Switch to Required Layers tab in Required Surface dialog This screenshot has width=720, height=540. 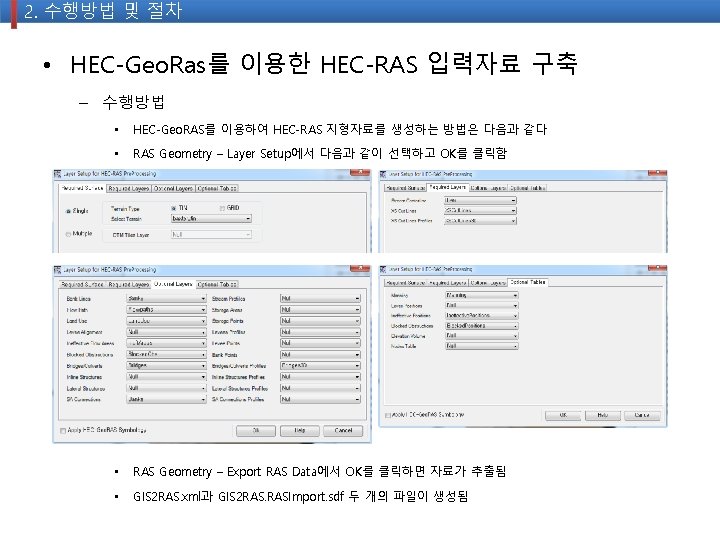pos(129,188)
